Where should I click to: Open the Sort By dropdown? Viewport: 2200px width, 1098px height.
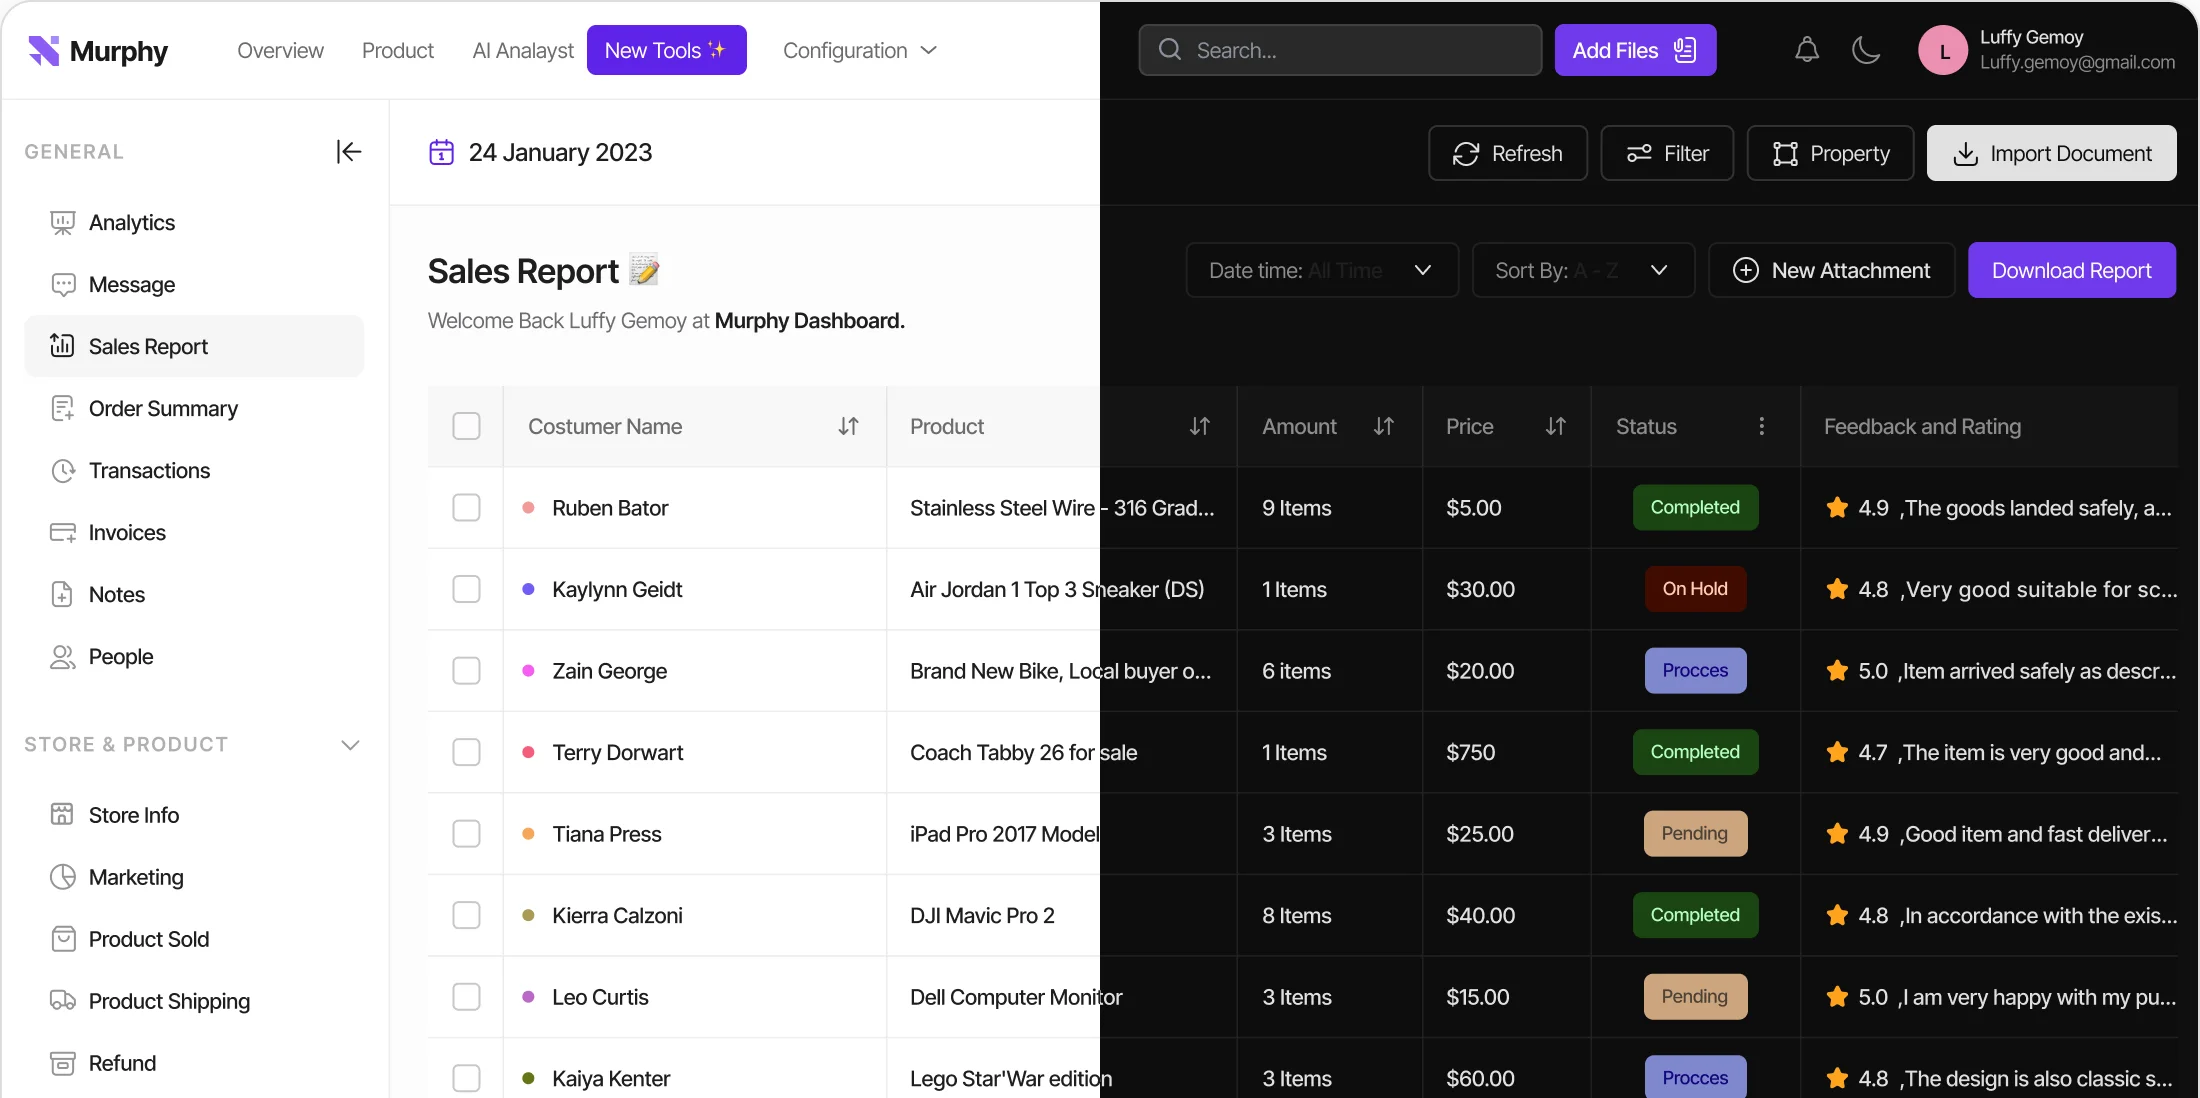coord(1582,271)
